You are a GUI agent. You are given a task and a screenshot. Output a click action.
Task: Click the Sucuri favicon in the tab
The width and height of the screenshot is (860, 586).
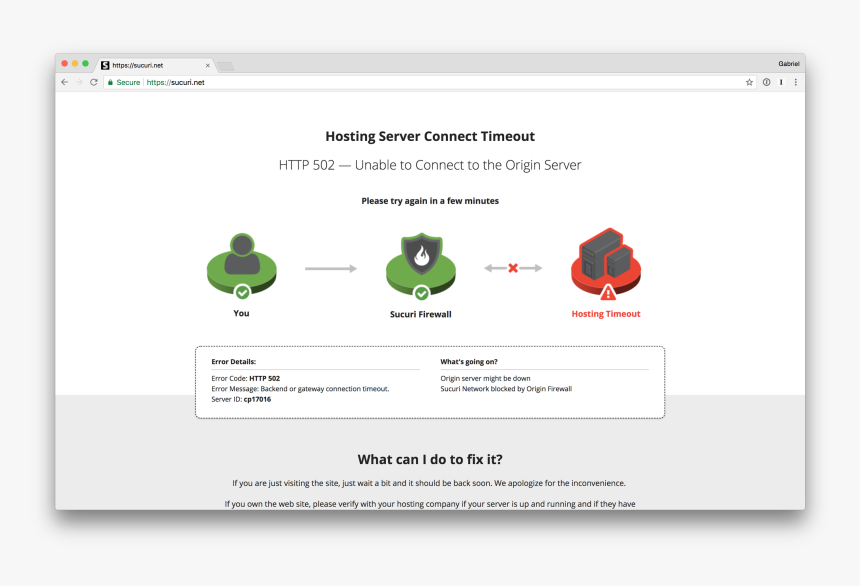point(105,65)
